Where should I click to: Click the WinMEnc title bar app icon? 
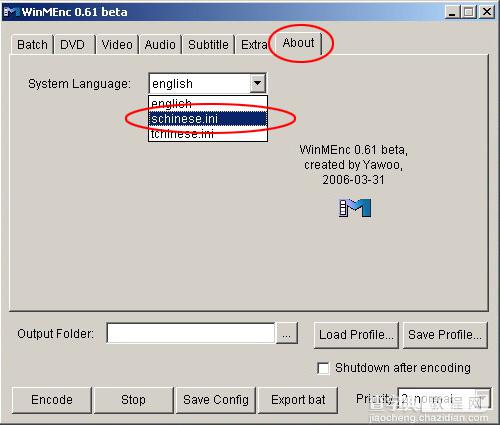tap(12, 12)
